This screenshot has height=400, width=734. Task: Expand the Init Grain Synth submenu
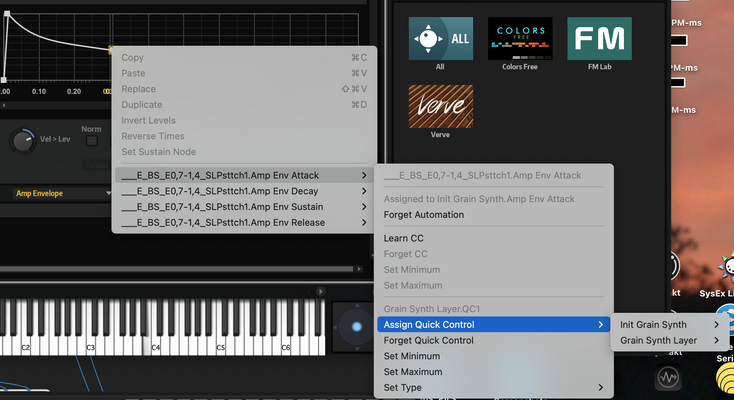[668, 325]
